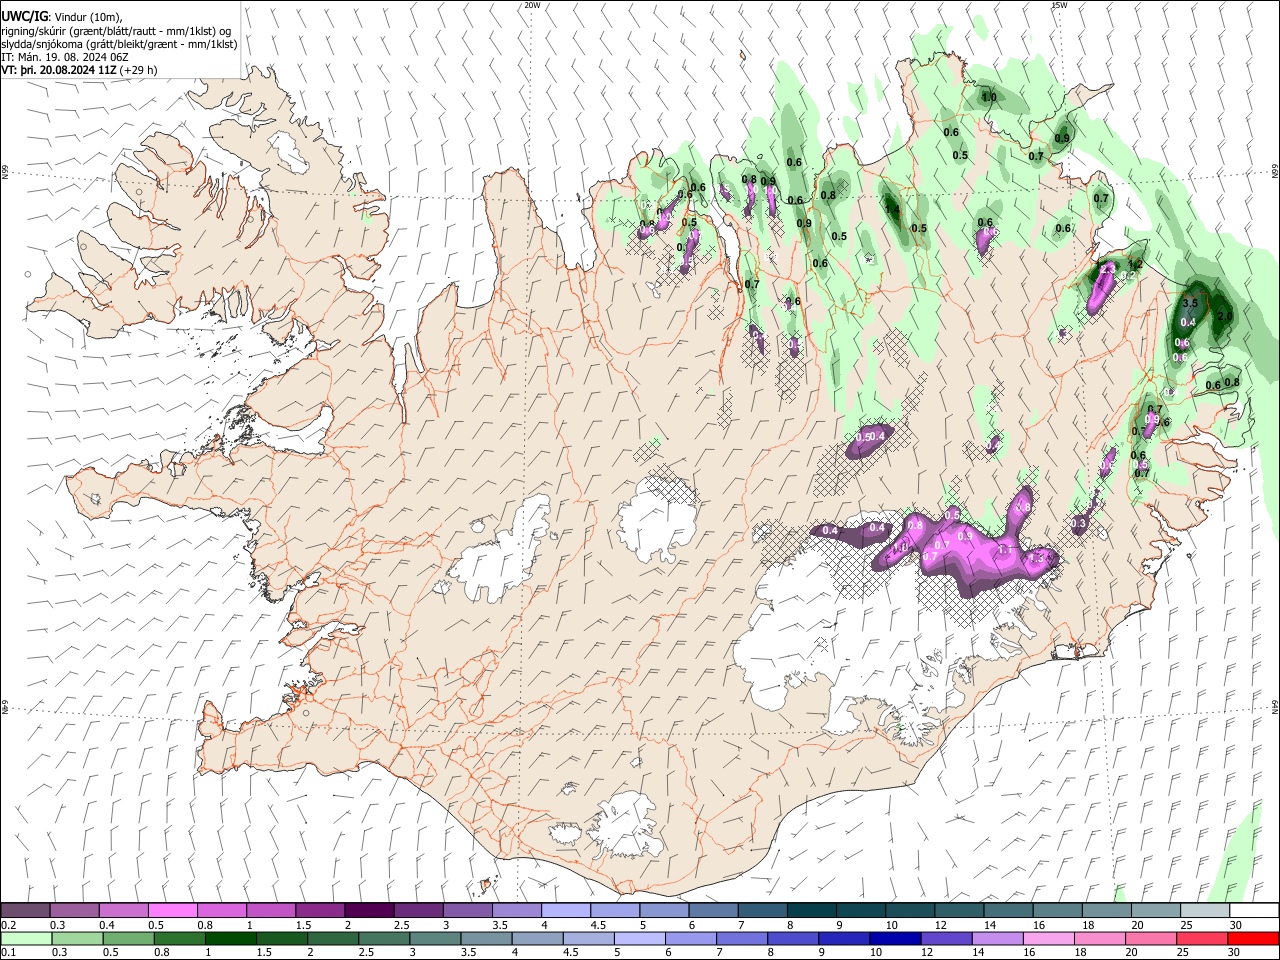Click the first grey-purple swatch at 0.2 in the top legend
1280x960 pixels.
[x=25, y=911]
